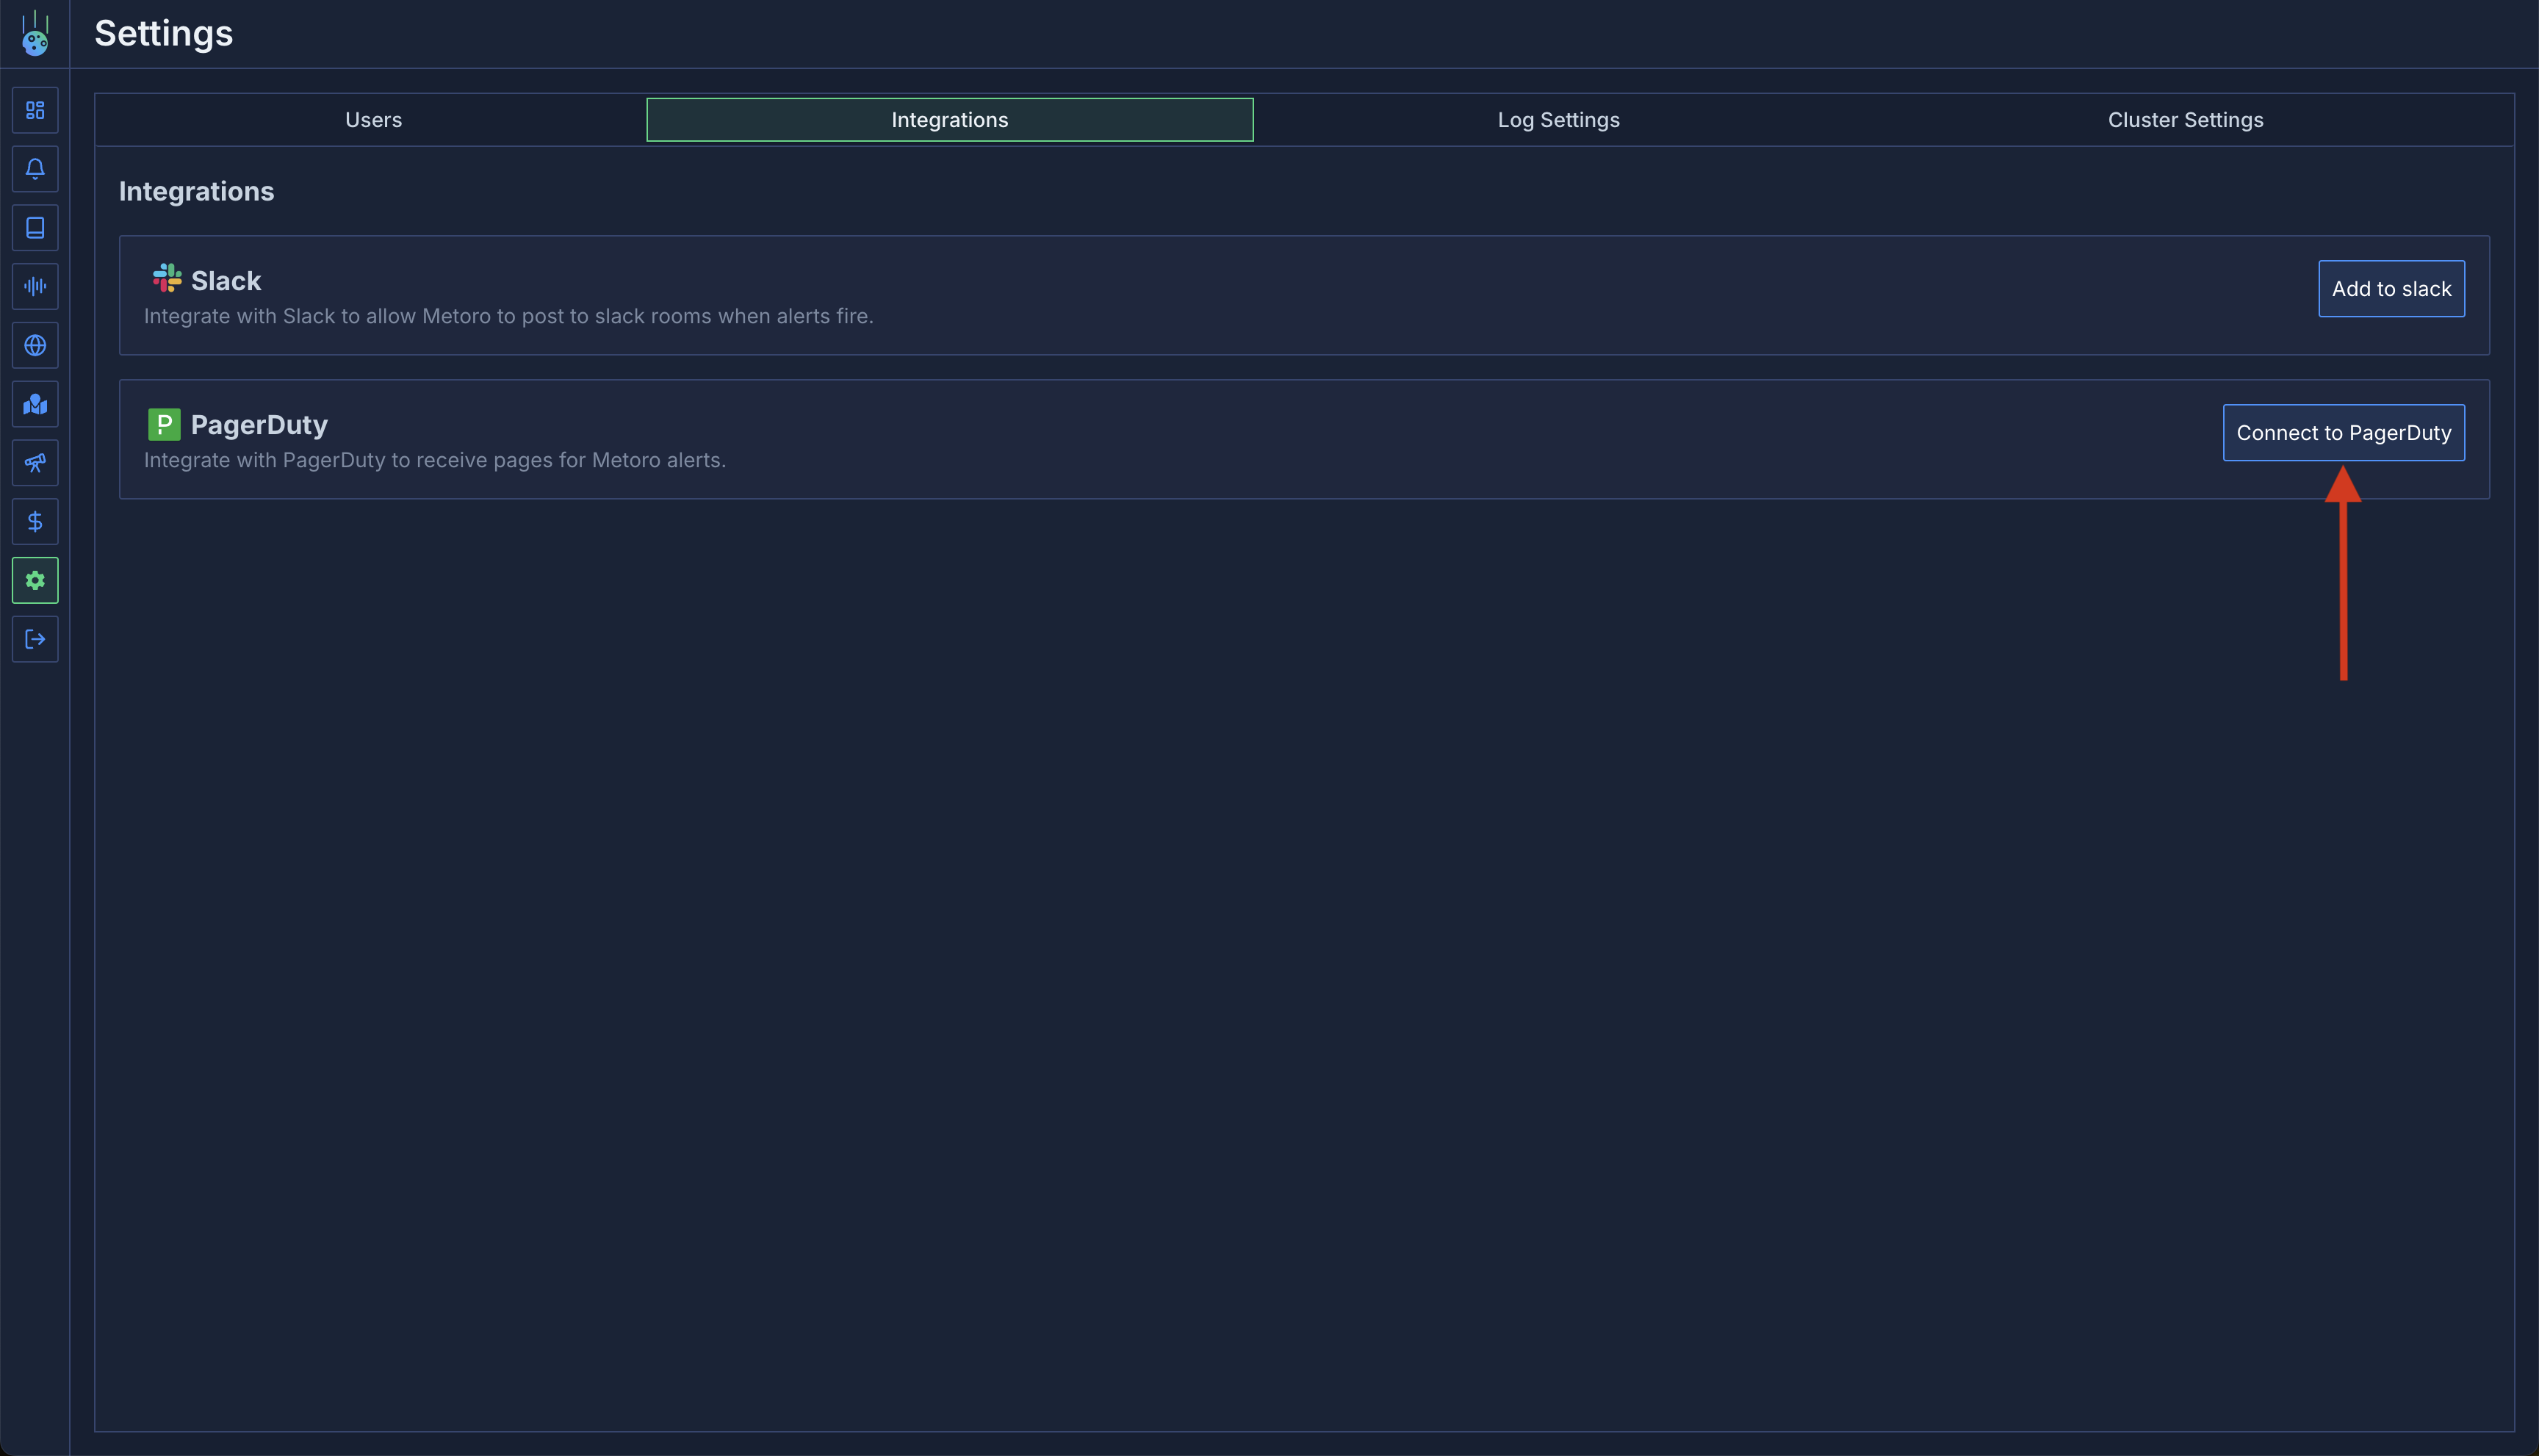The height and width of the screenshot is (1456, 2539).
Task: Open the Log Settings tab
Action: pos(1557,119)
